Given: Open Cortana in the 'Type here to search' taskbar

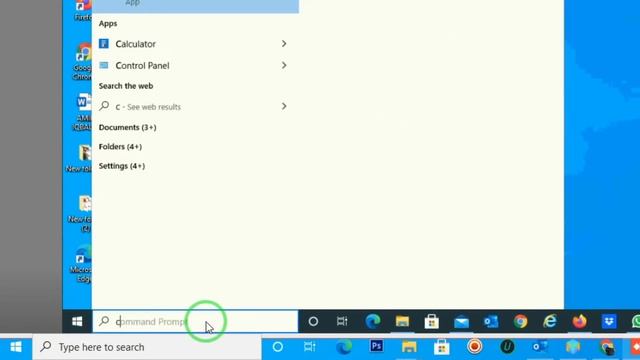Looking at the screenshot, I should [278, 347].
